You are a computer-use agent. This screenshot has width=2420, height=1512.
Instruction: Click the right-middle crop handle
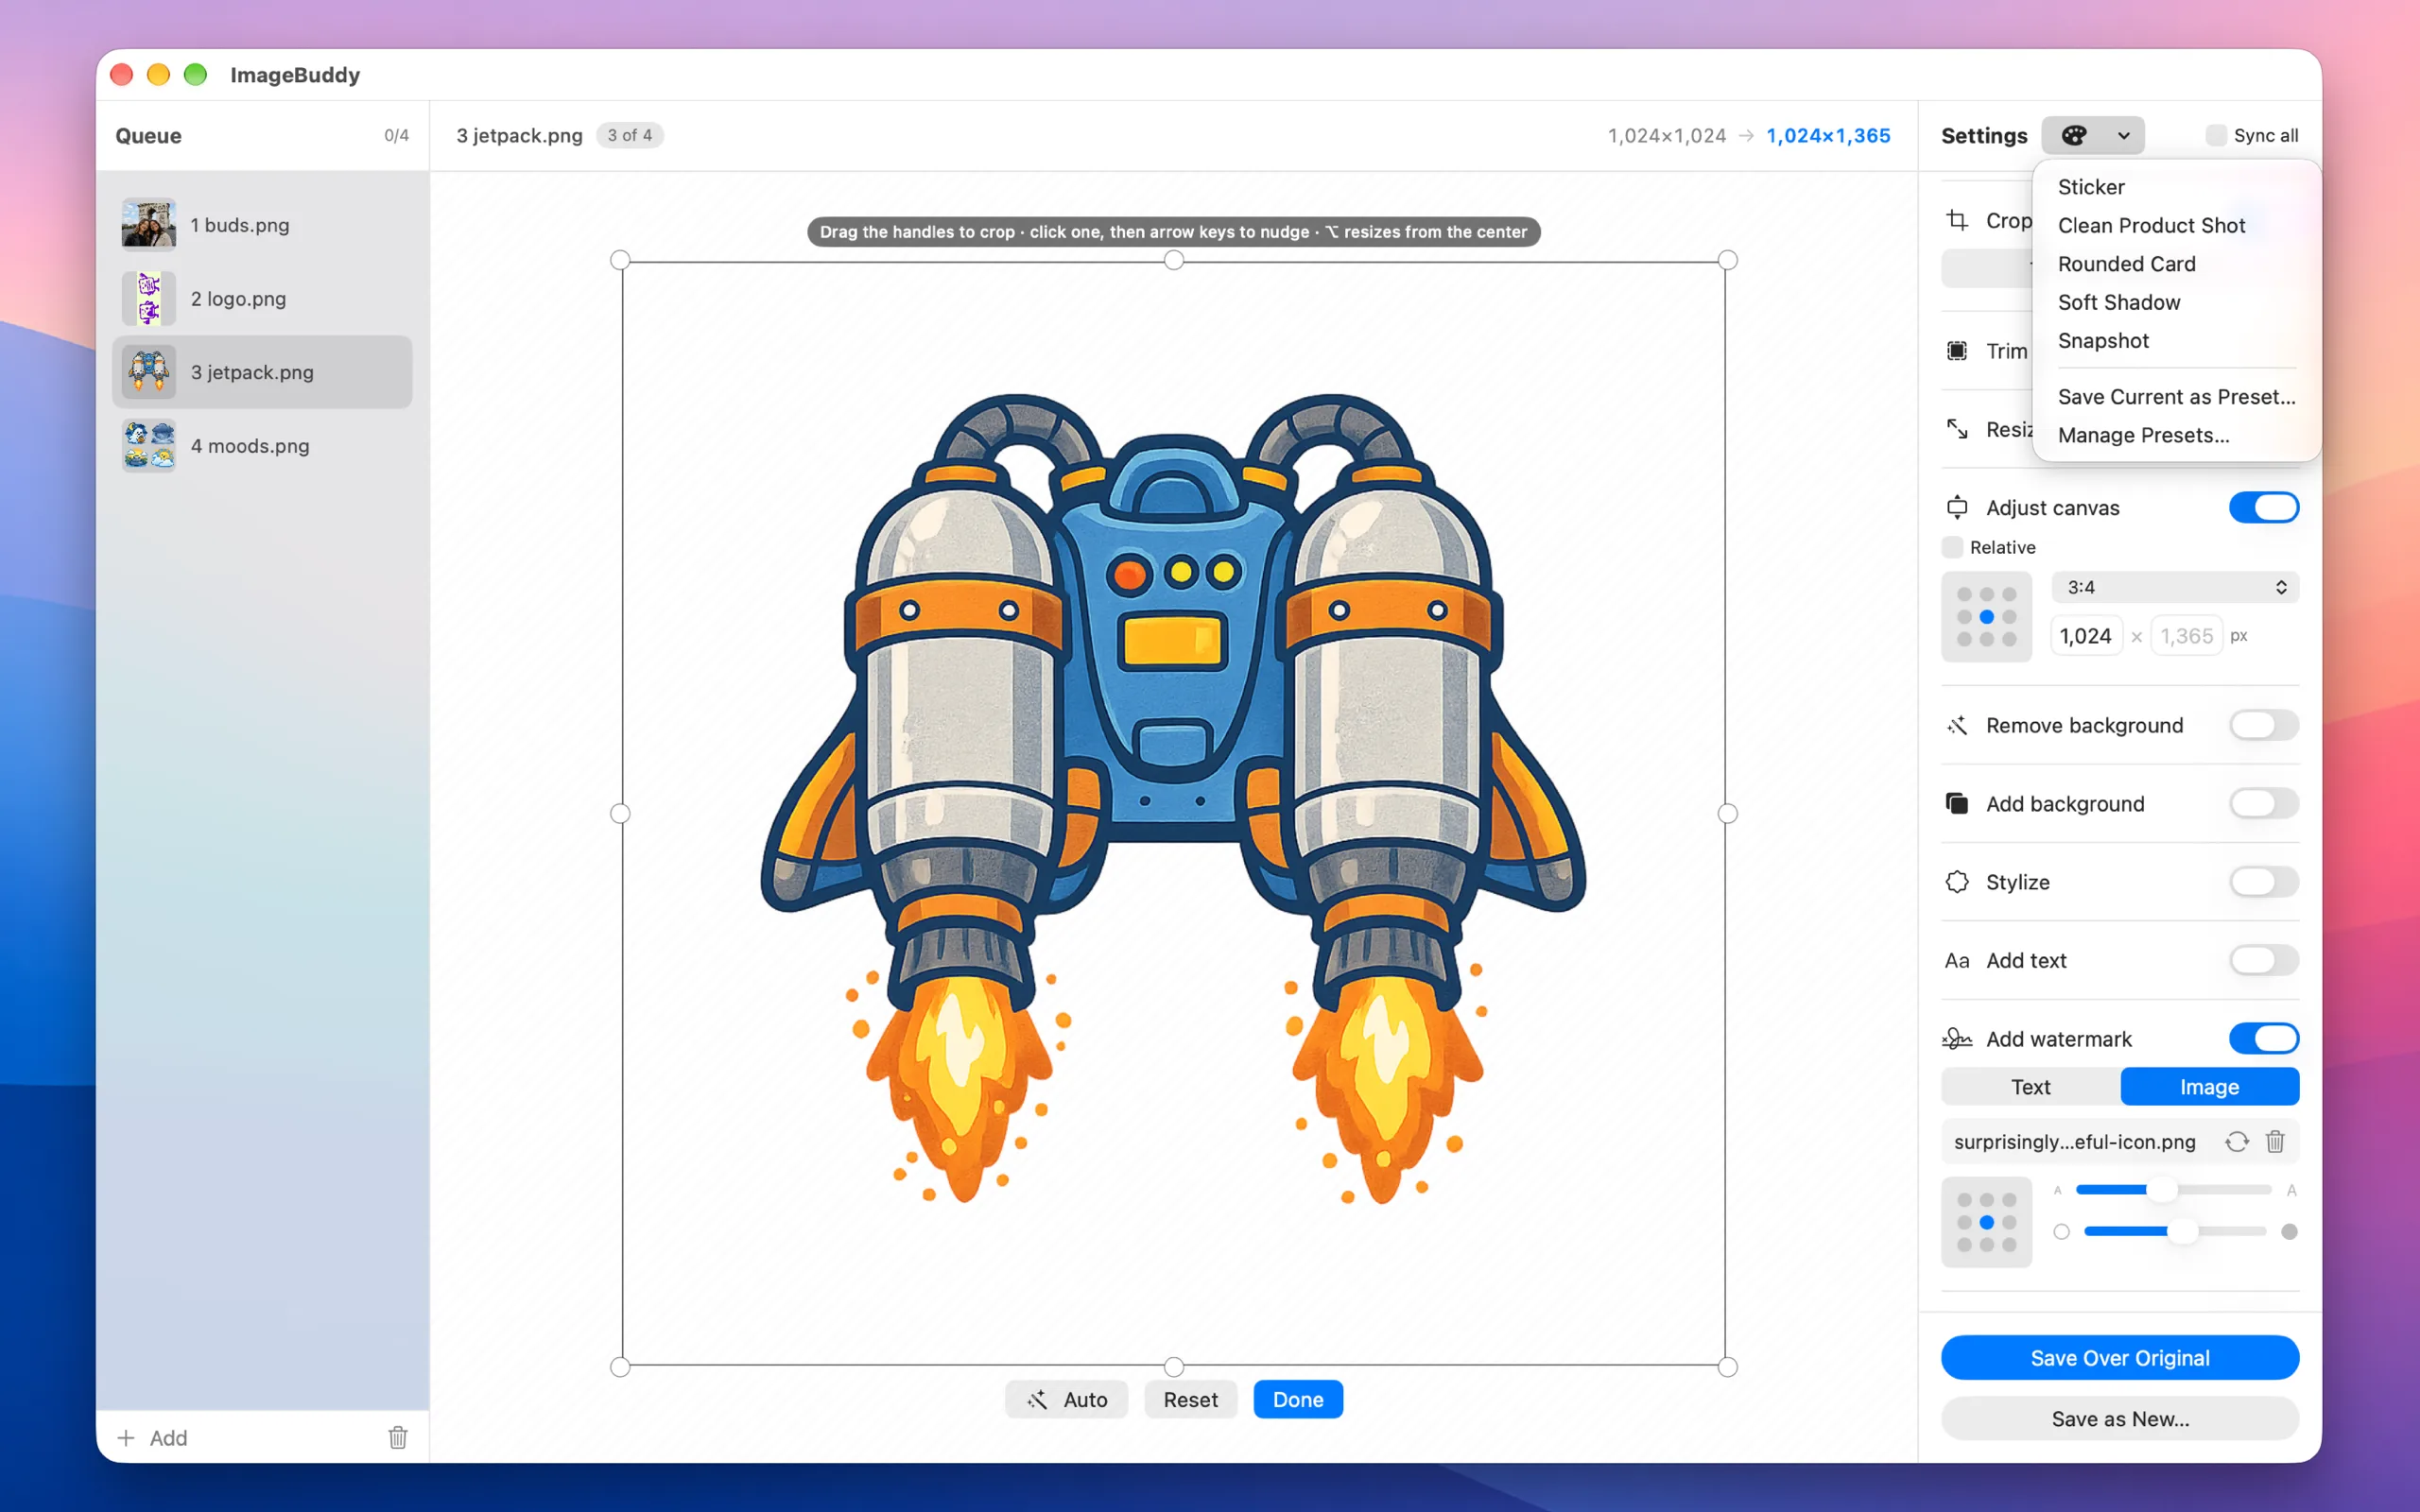[1727, 814]
